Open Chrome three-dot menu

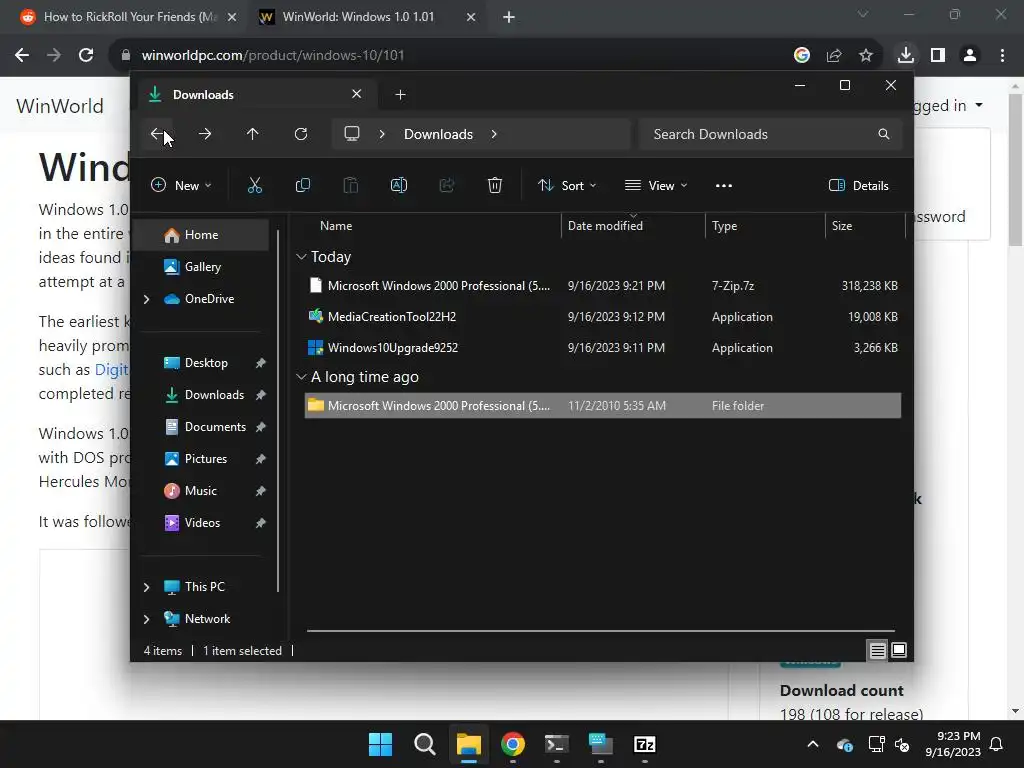pyautogui.click(x=1002, y=56)
